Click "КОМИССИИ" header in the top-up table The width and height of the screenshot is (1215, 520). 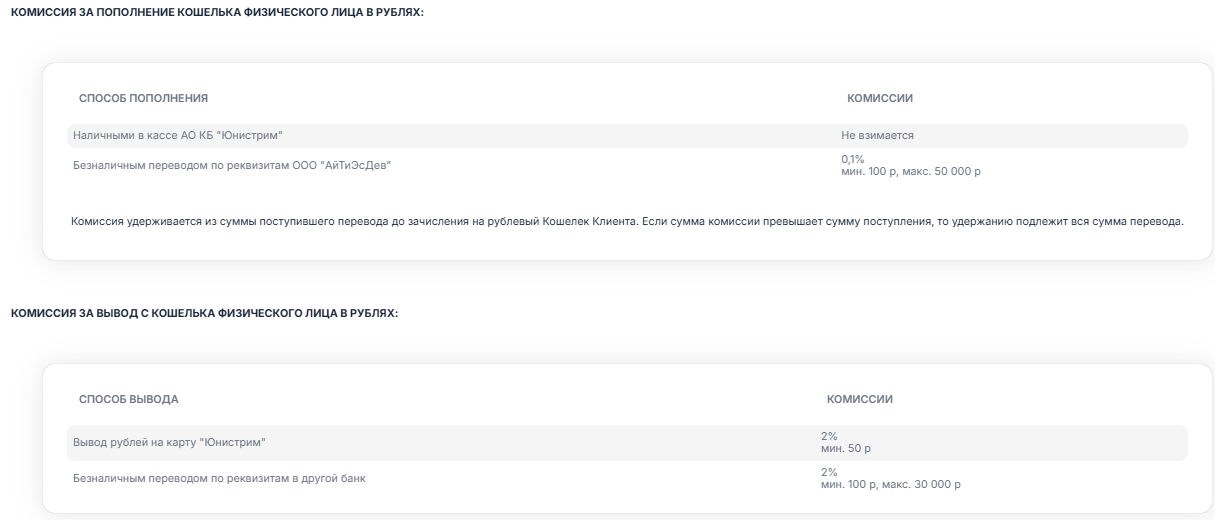880,98
